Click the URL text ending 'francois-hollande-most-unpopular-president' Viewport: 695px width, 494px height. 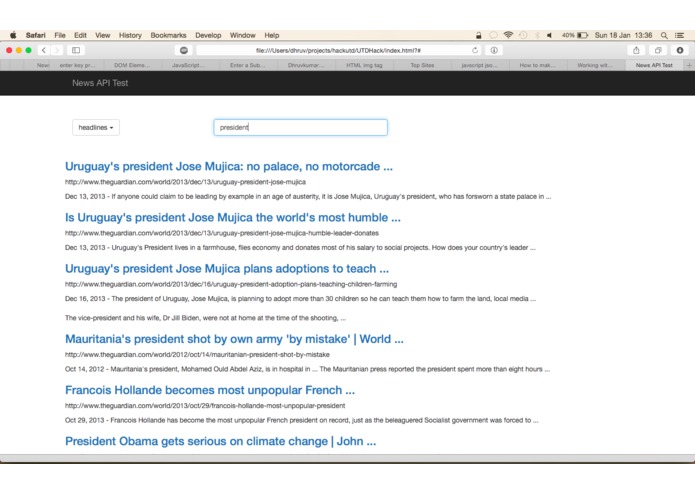(205, 405)
